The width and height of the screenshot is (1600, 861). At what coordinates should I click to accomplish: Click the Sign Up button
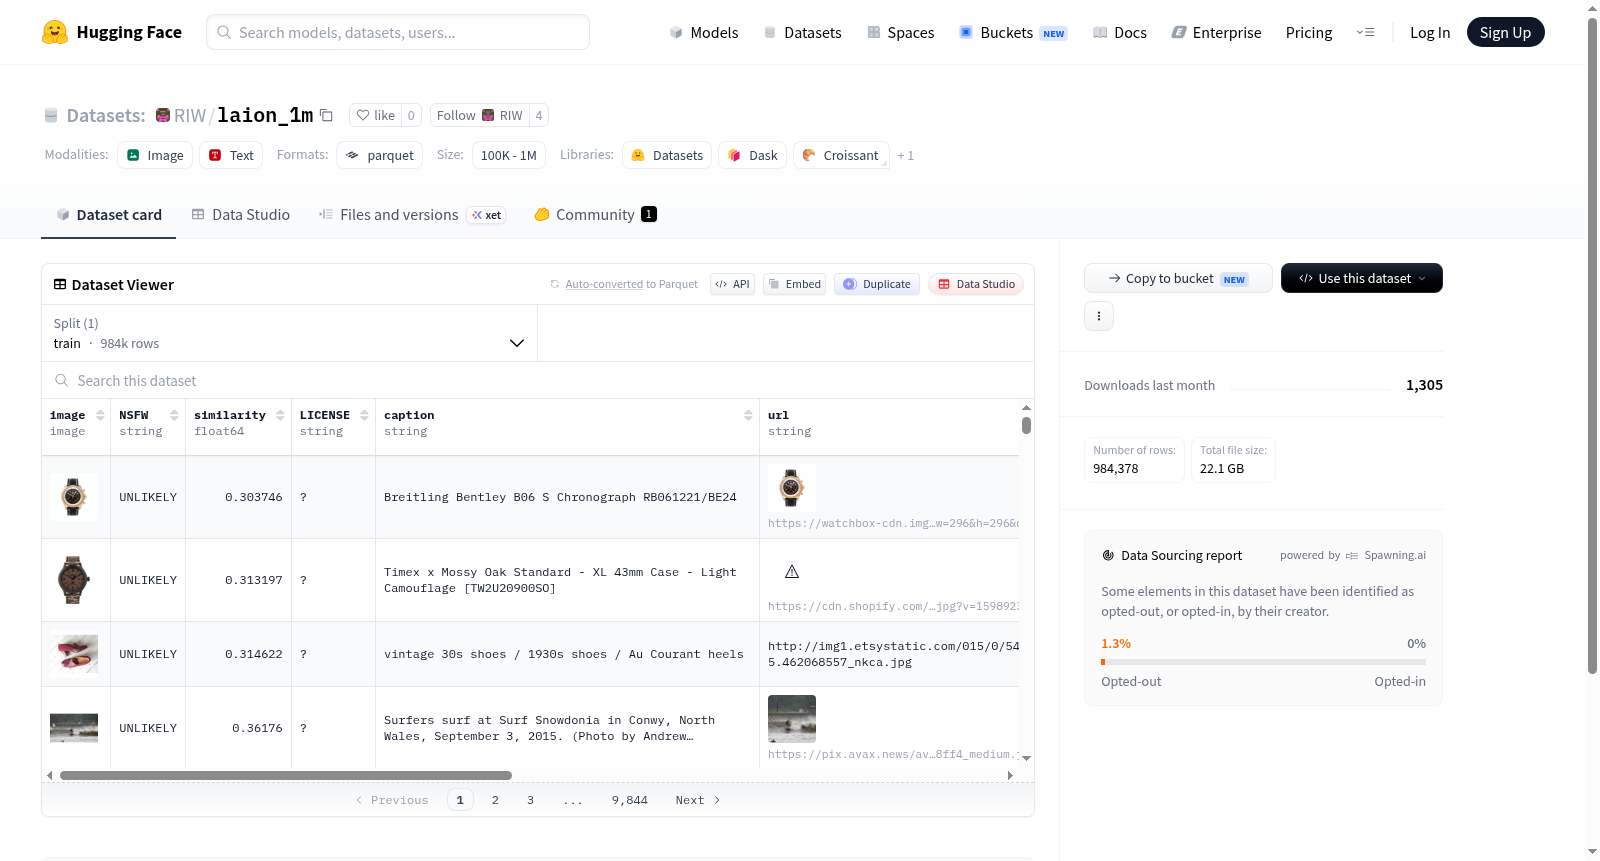tap(1505, 32)
